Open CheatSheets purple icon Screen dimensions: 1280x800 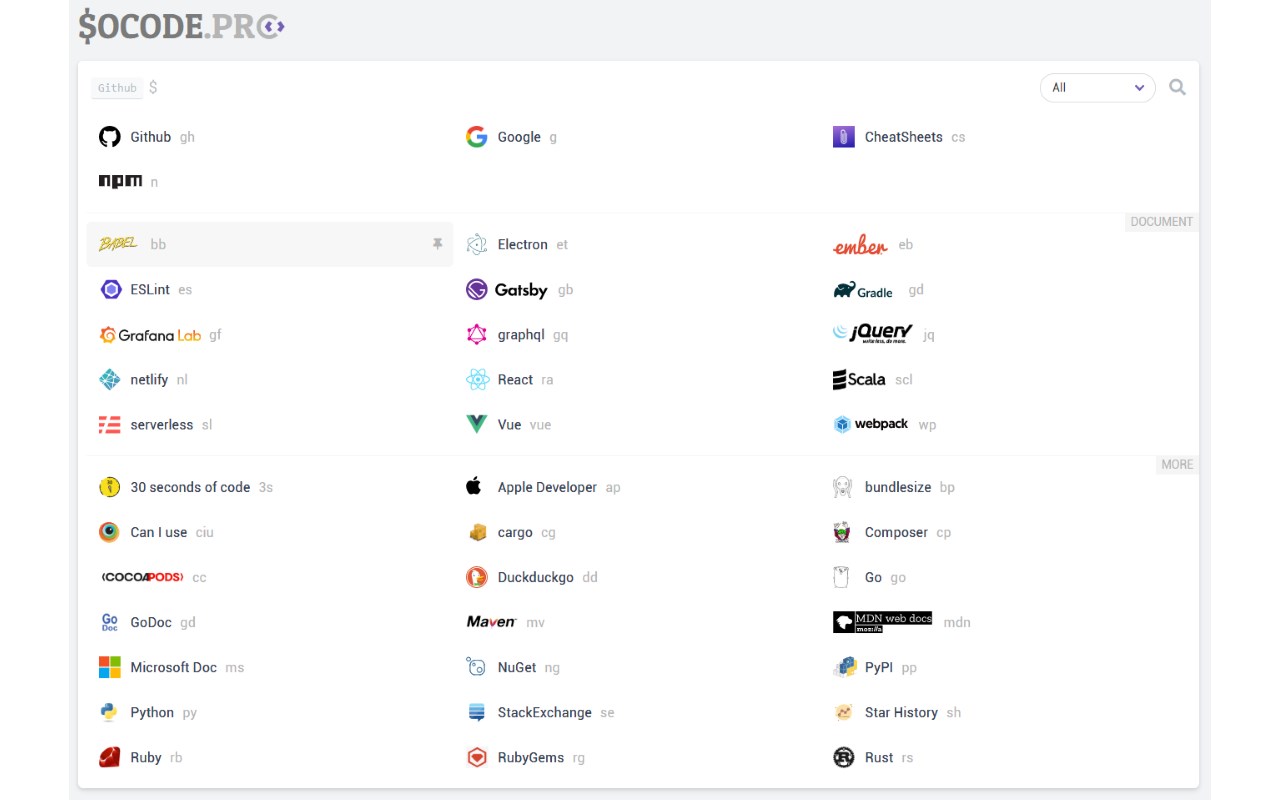844,137
